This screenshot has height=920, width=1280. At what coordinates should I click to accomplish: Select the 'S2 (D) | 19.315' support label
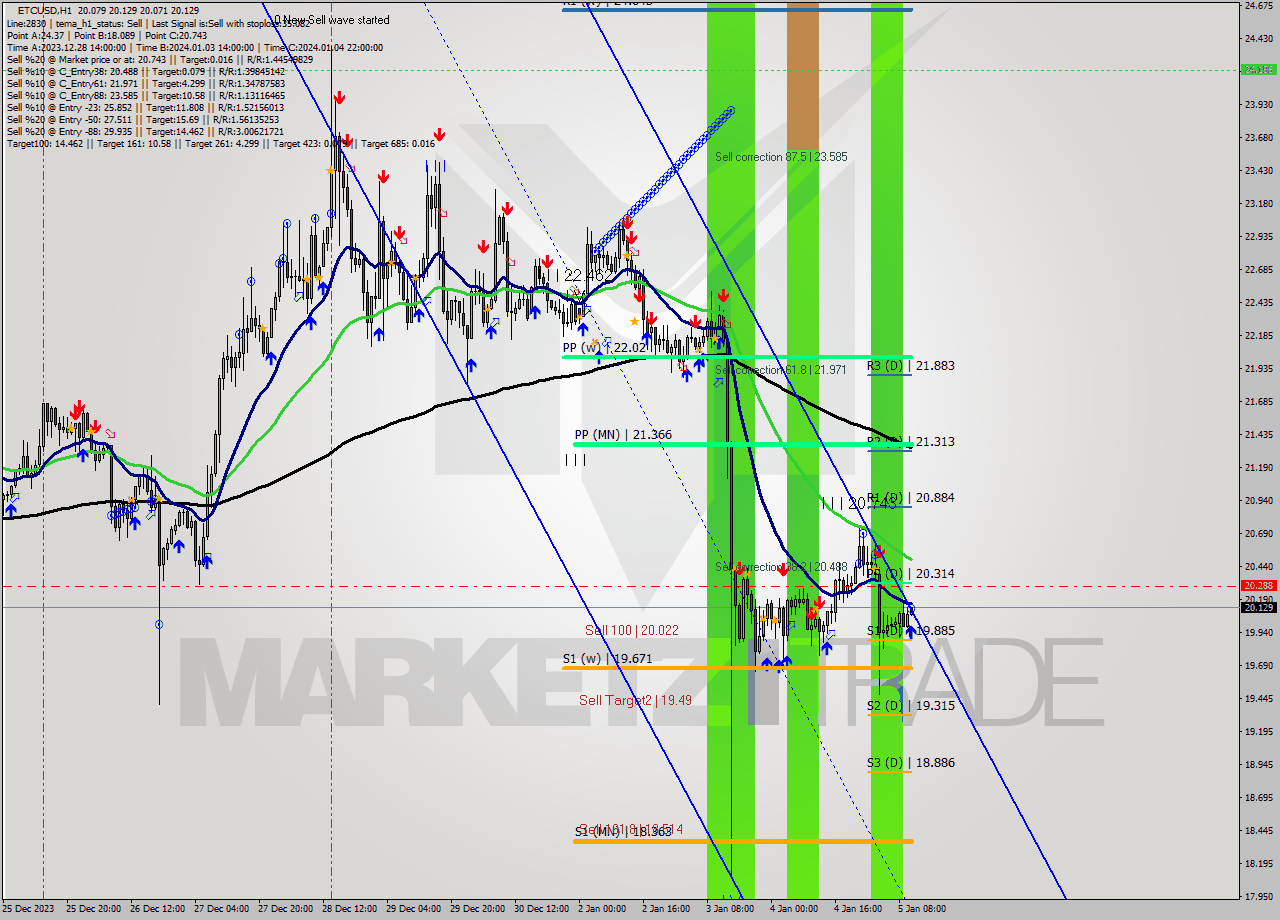pos(910,706)
